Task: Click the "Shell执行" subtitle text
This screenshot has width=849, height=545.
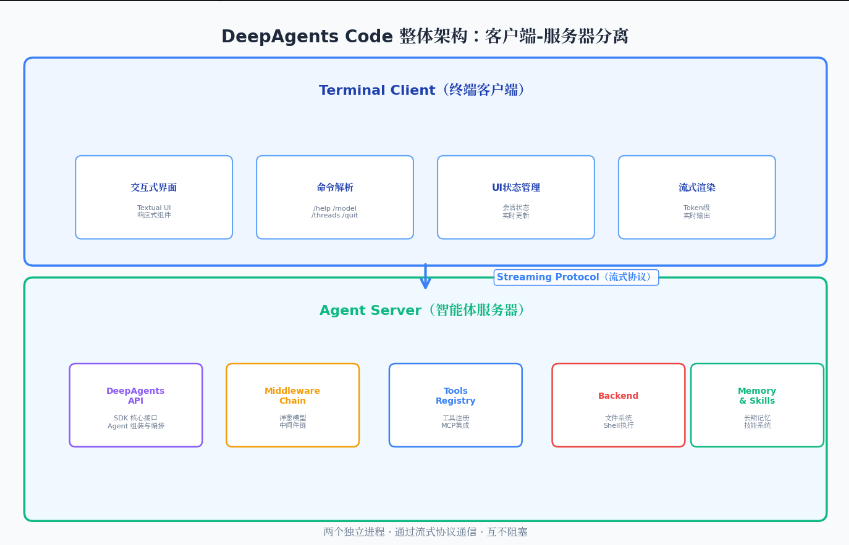Action: [x=618, y=425]
